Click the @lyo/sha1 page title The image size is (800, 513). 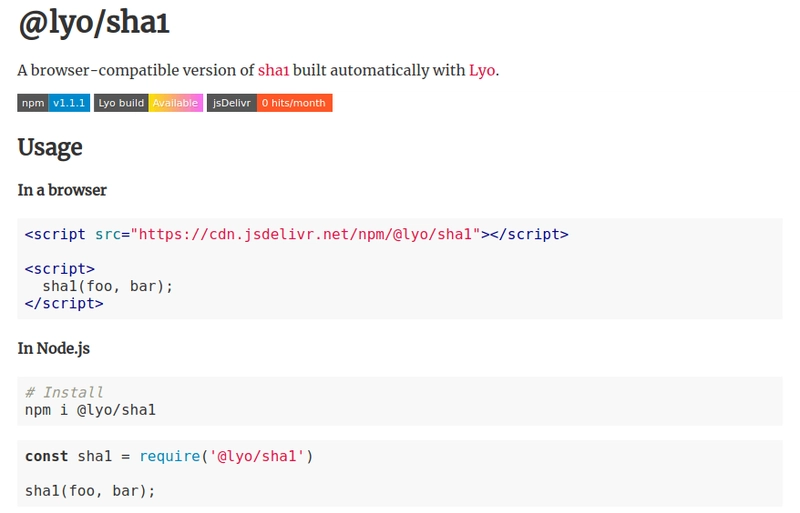(94, 23)
